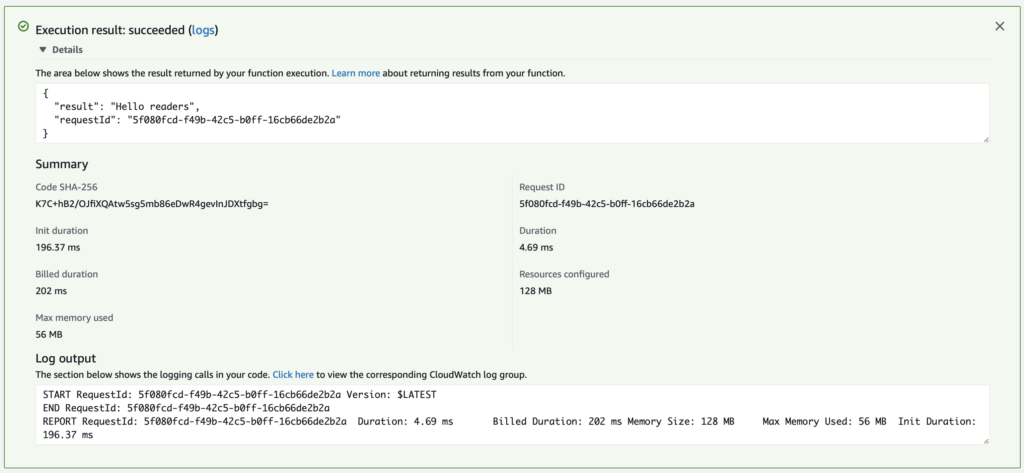Click the Init duration label
Screen dimensions: 1024x473
tap(61, 231)
